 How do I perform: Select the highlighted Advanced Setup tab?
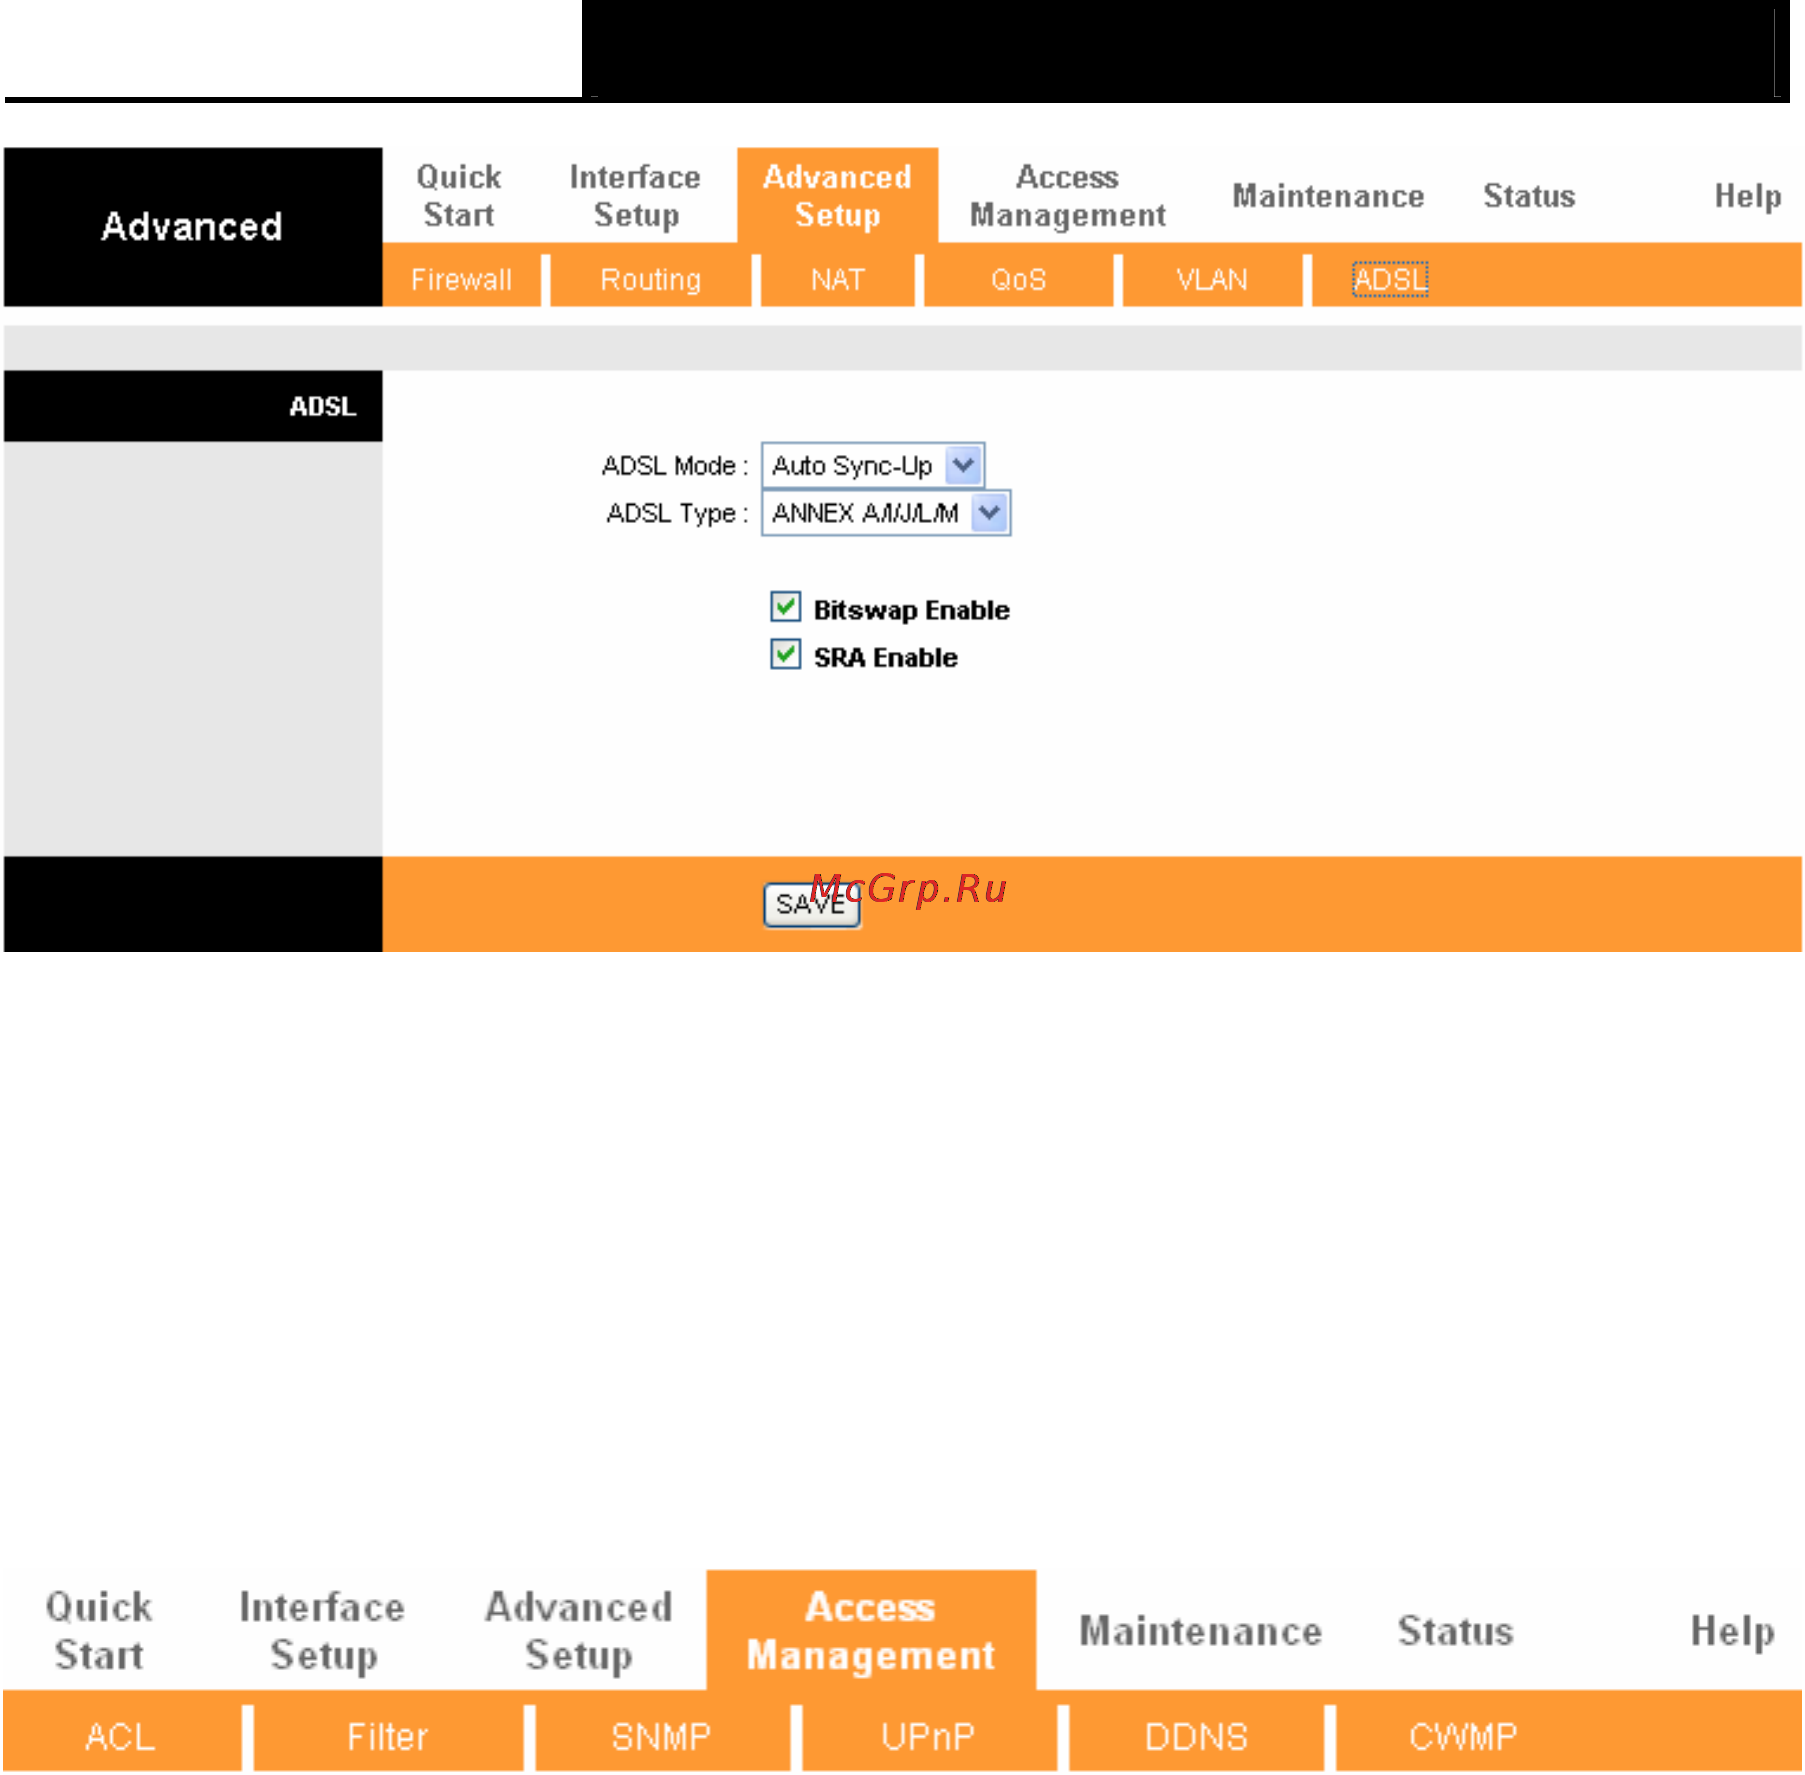point(838,196)
